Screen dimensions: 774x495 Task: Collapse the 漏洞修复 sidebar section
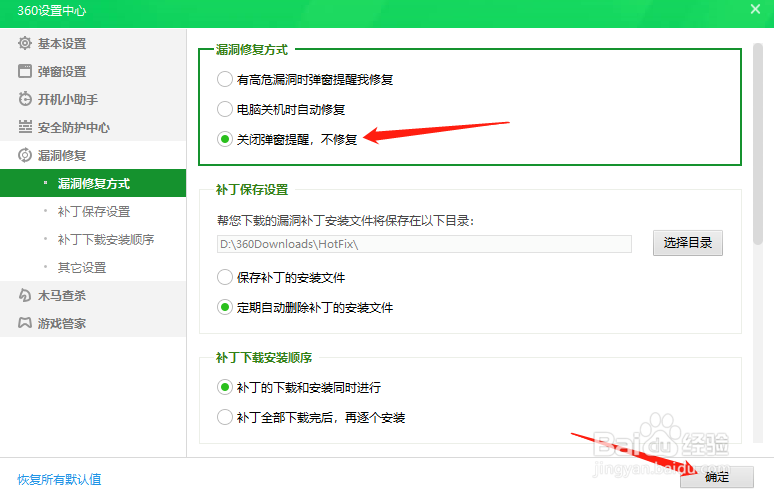click(x=93, y=155)
